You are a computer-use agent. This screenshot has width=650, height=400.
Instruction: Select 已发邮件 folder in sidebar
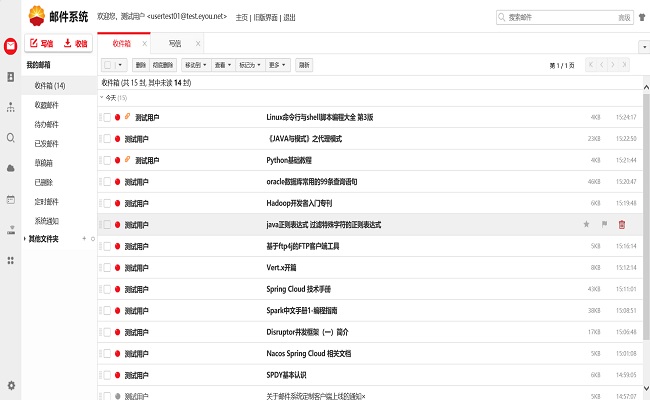[x=47, y=143]
